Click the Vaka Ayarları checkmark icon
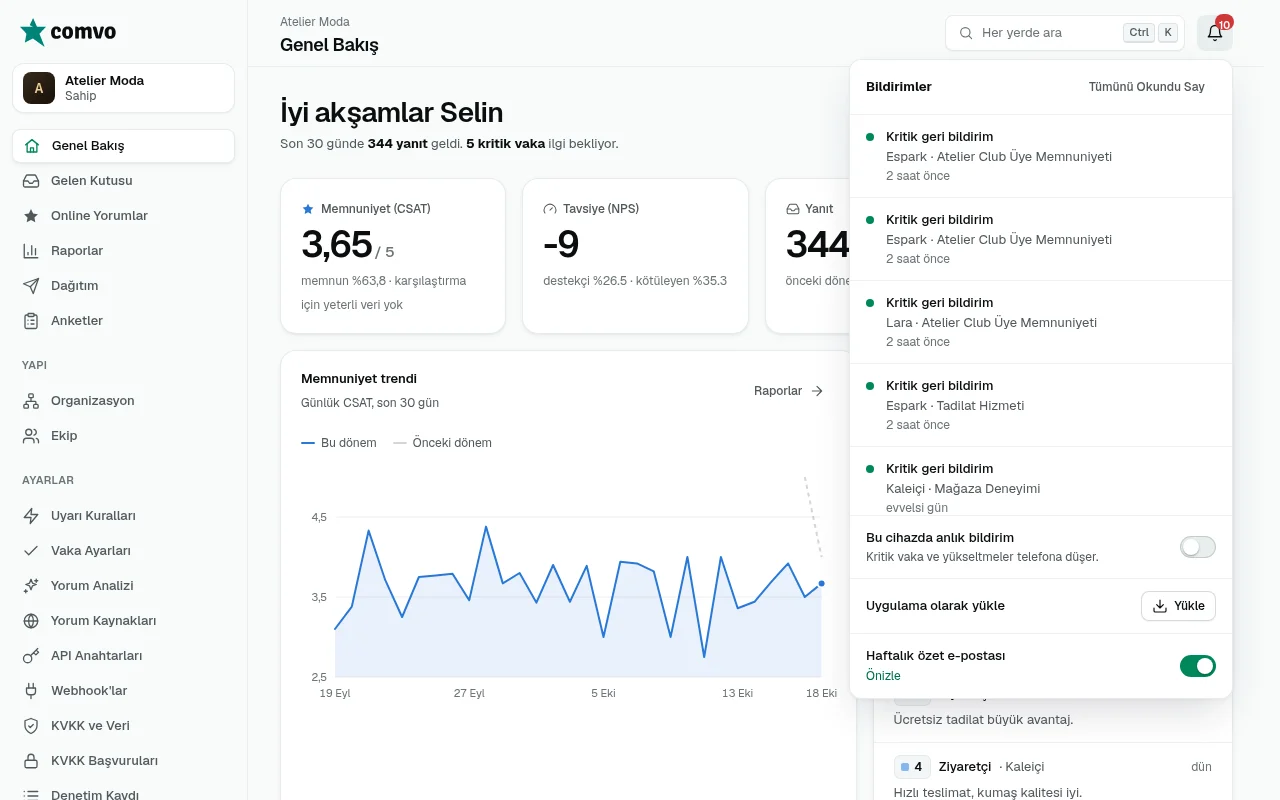This screenshot has width=1280, height=800. [x=31, y=551]
